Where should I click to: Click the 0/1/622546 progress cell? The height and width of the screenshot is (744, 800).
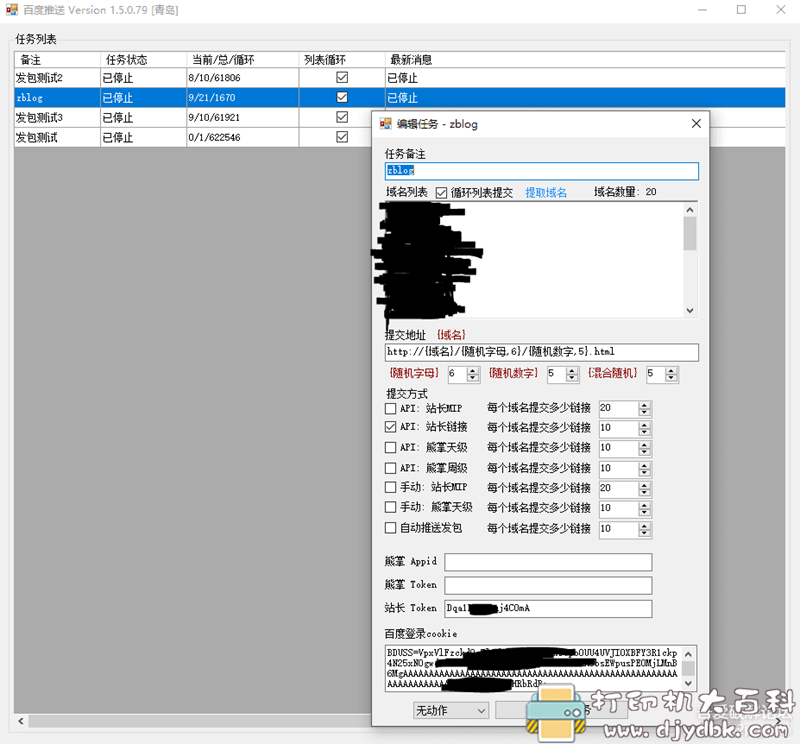[242, 137]
